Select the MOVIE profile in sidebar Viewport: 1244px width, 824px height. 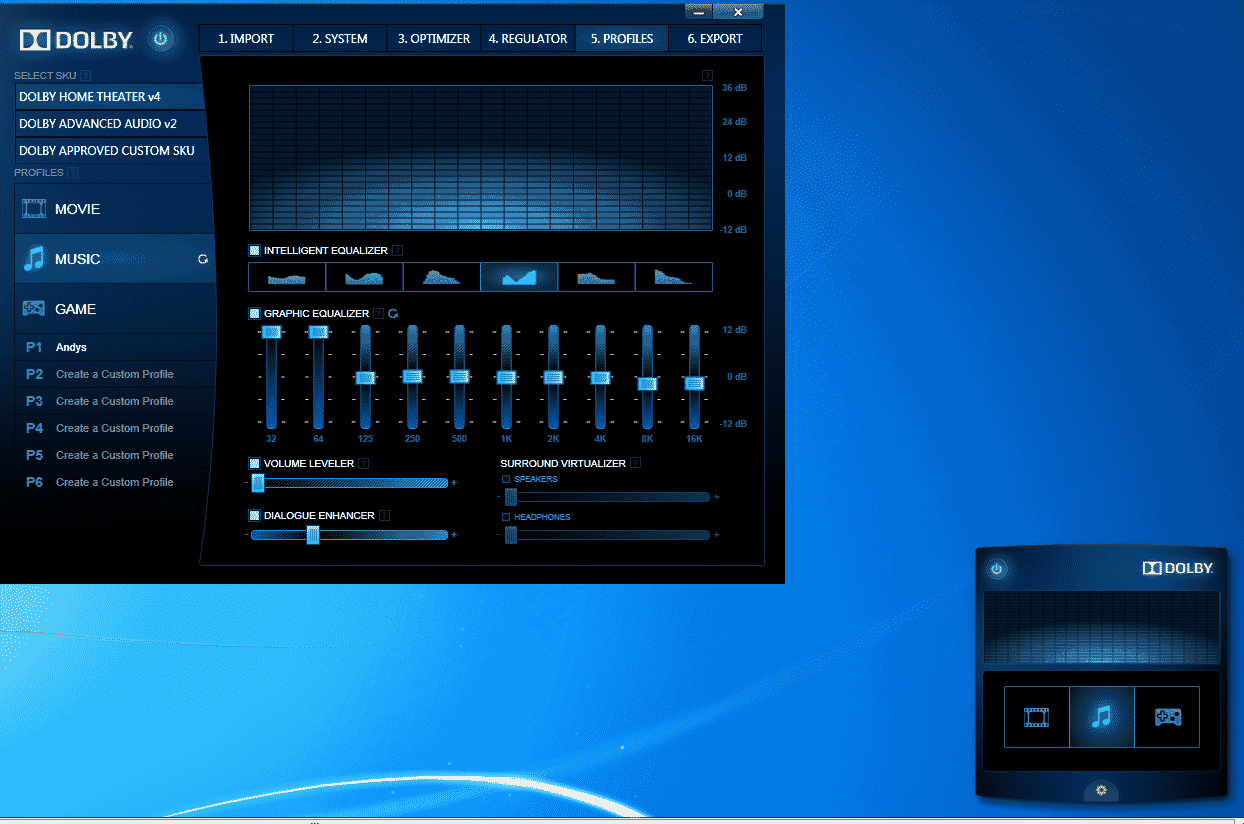point(115,209)
